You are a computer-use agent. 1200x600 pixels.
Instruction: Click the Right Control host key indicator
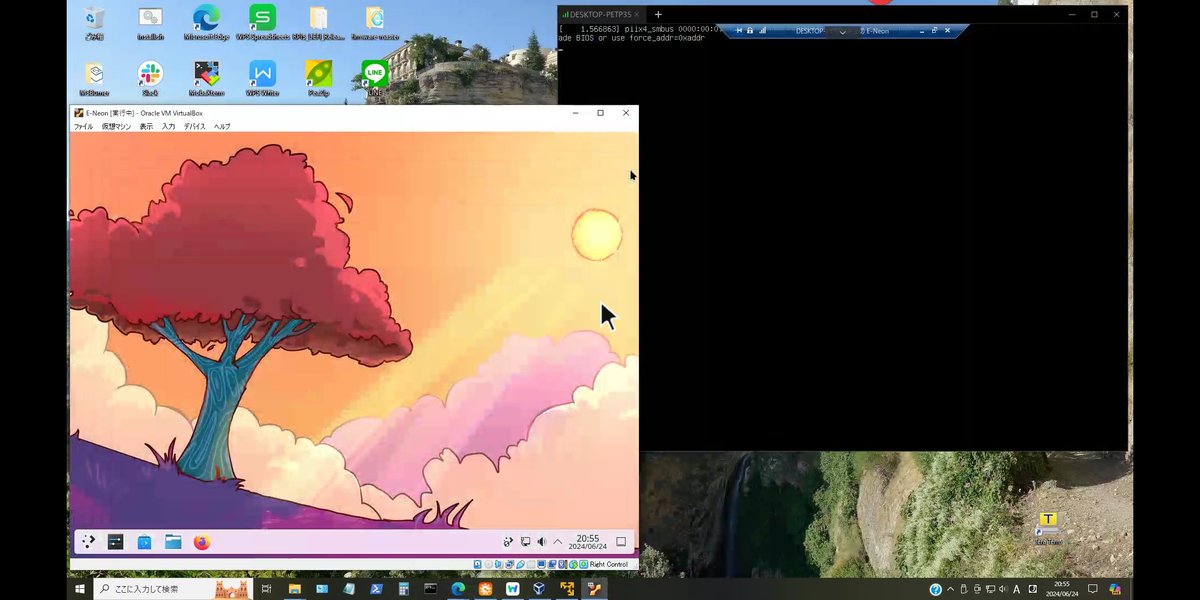(608, 565)
